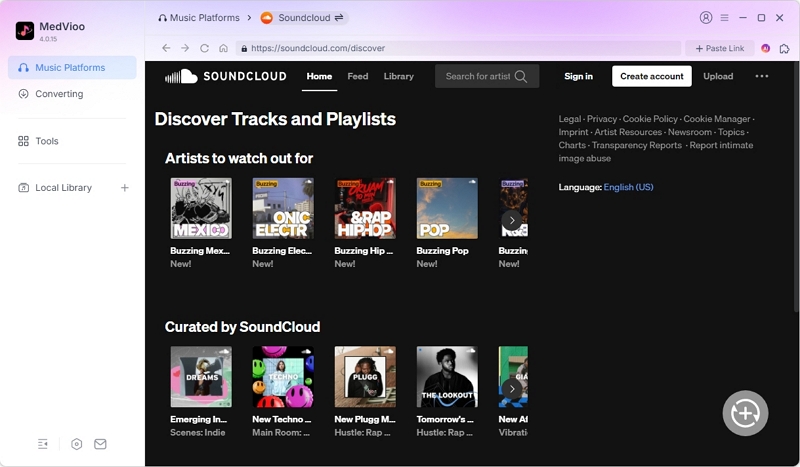Open the three-dots more menu
The width and height of the screenshot is (800, 467).
[762, 76]
